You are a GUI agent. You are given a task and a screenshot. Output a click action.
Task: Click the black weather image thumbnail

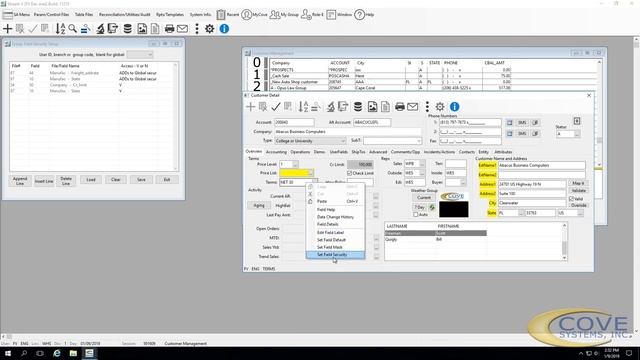click(x=454, y=209)
